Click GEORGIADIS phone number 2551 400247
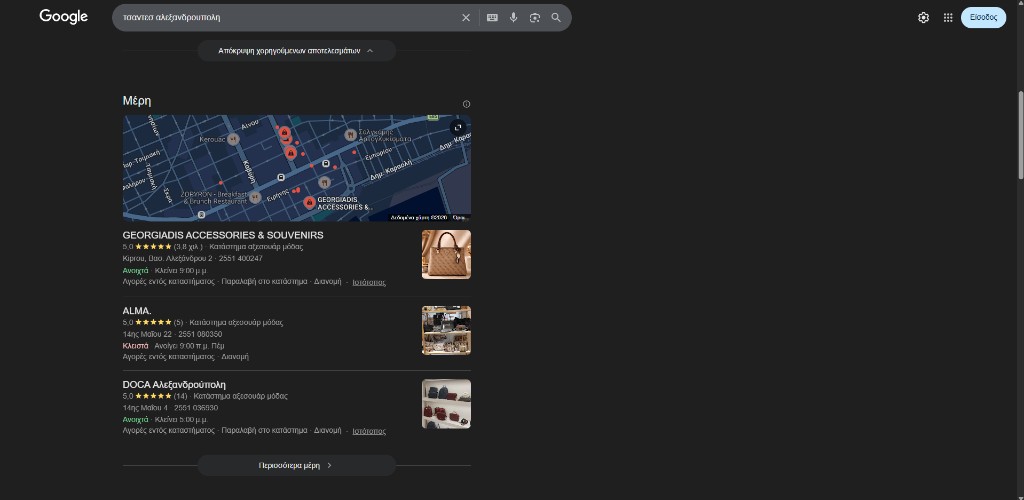Viewport: 1024px width, 500px height. point(240,258)
